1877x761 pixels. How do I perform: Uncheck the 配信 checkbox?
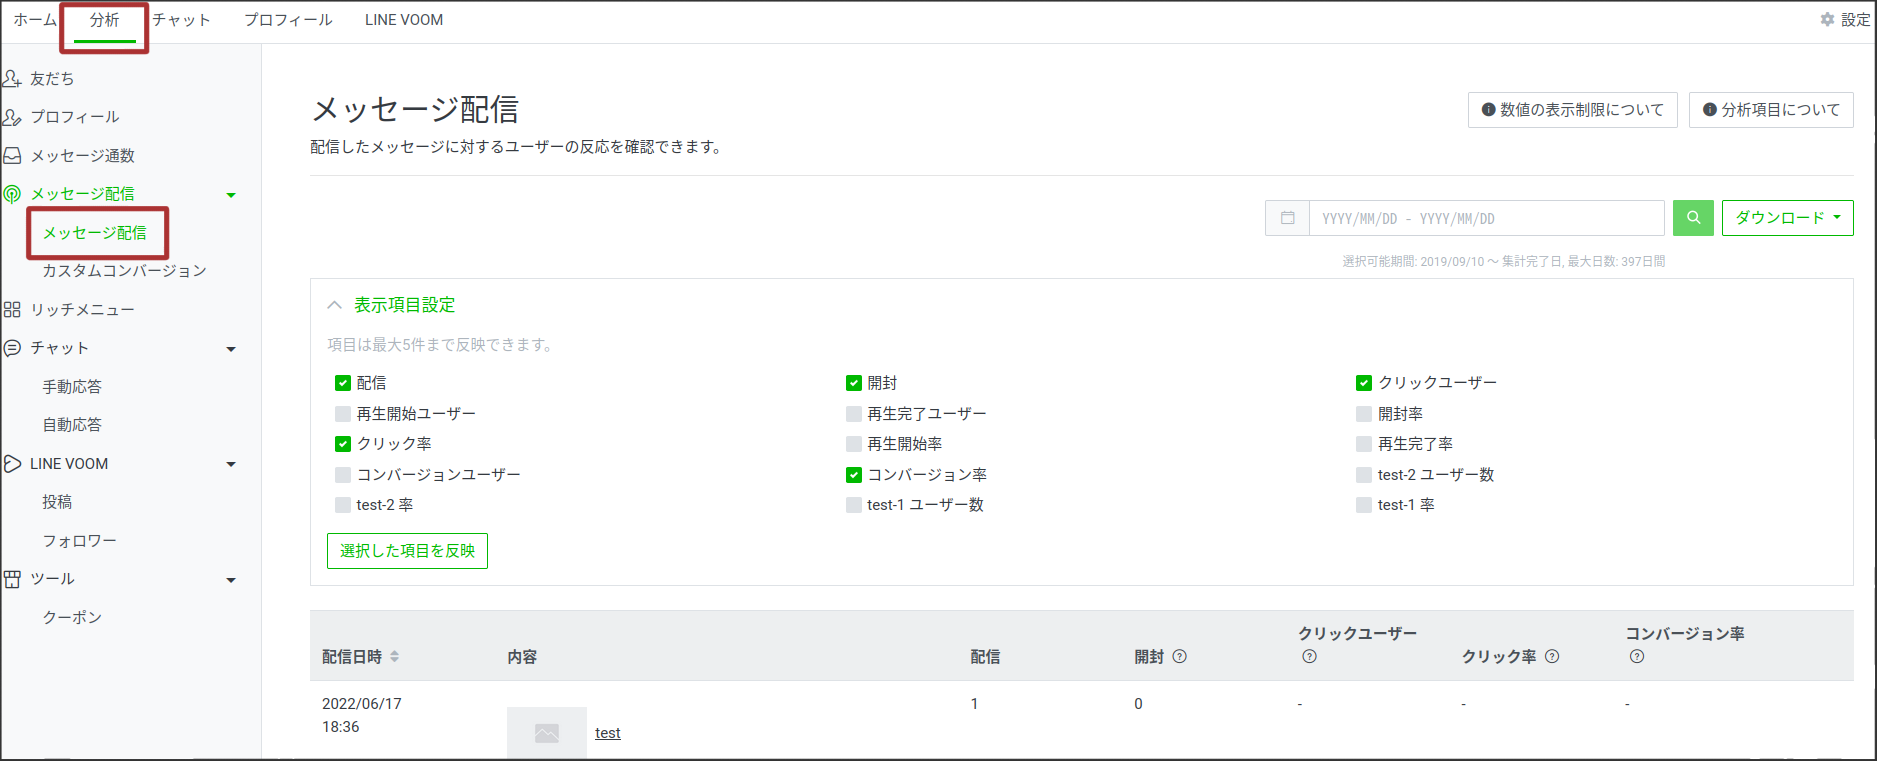point(343,383)
